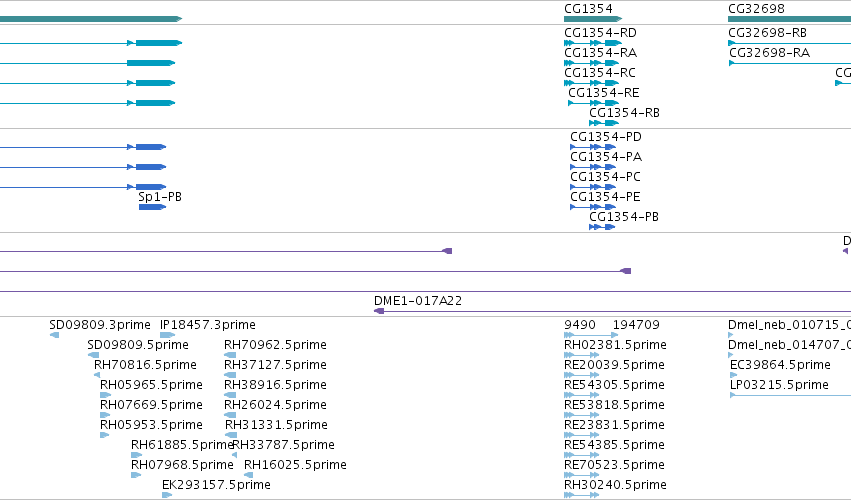
Task: Click the CG1354-RB transcript label
Action: click(x=625, y=113)
